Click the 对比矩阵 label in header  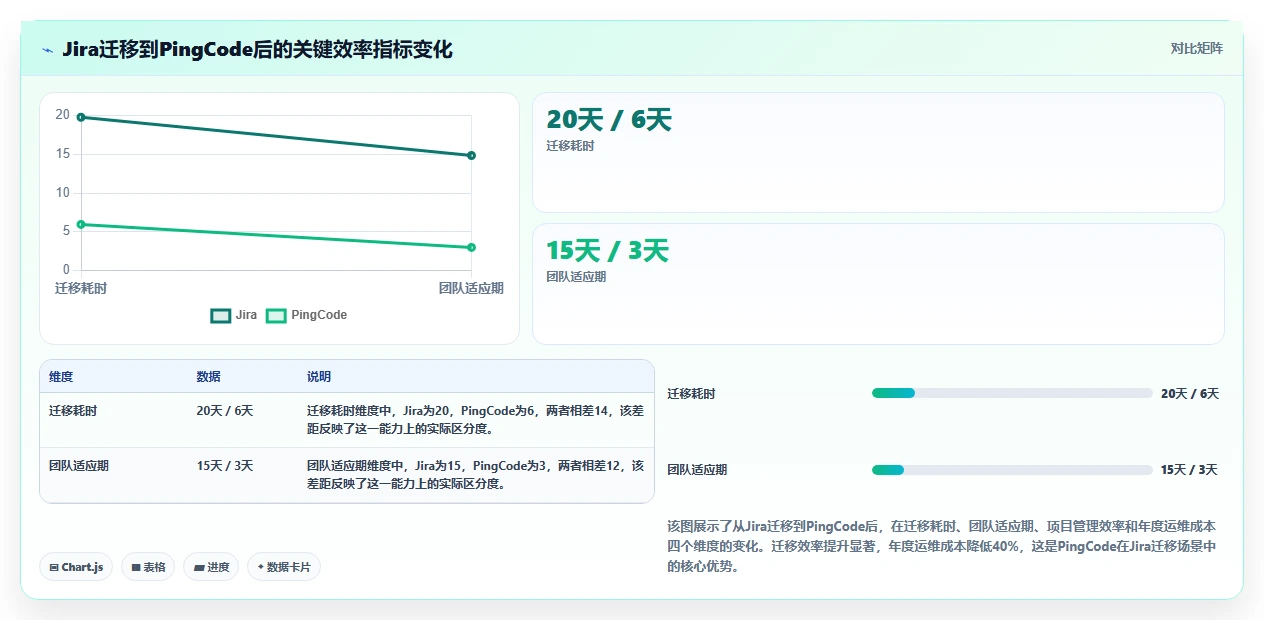(x=1196, y=48)
